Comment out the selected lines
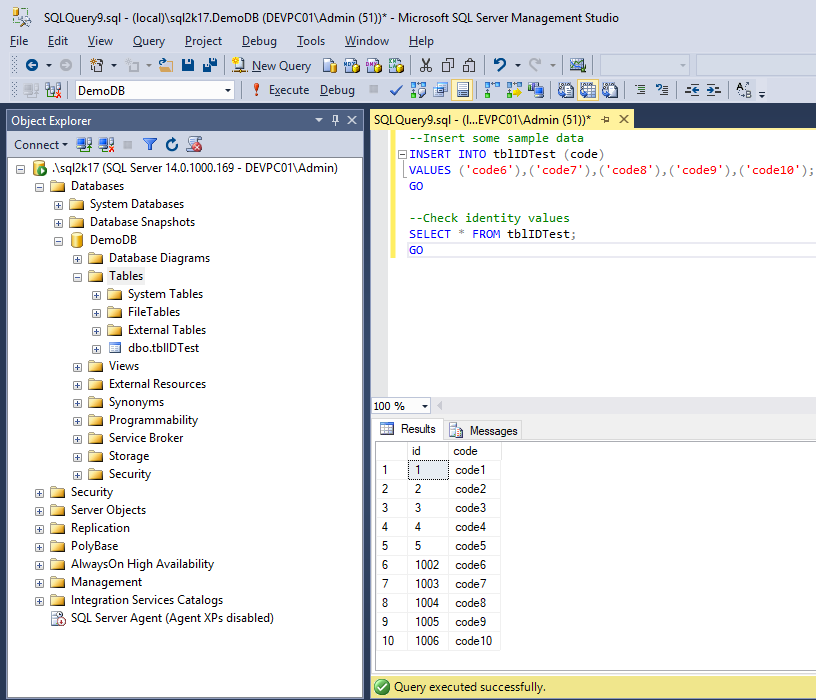This screenshot has width=816, height=700. 640,91
